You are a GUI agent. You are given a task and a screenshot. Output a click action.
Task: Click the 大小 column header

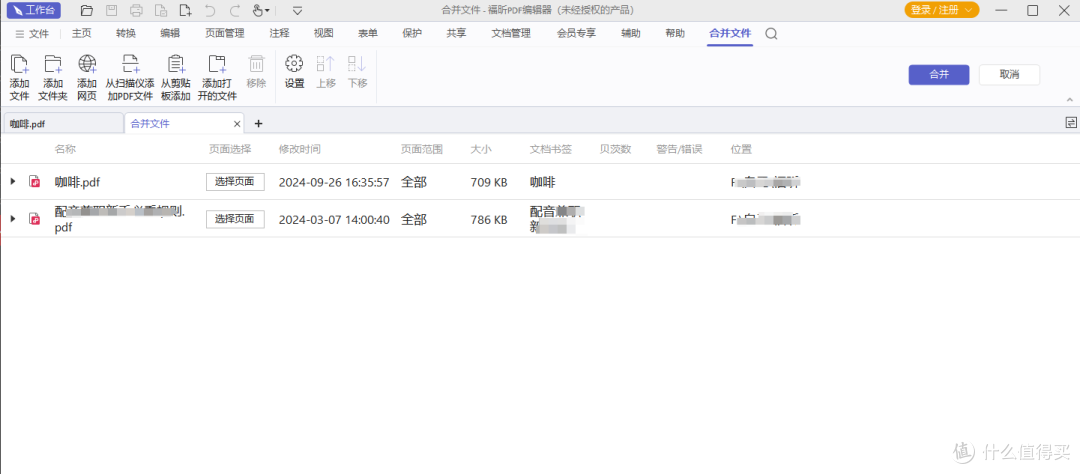[481, 149]
